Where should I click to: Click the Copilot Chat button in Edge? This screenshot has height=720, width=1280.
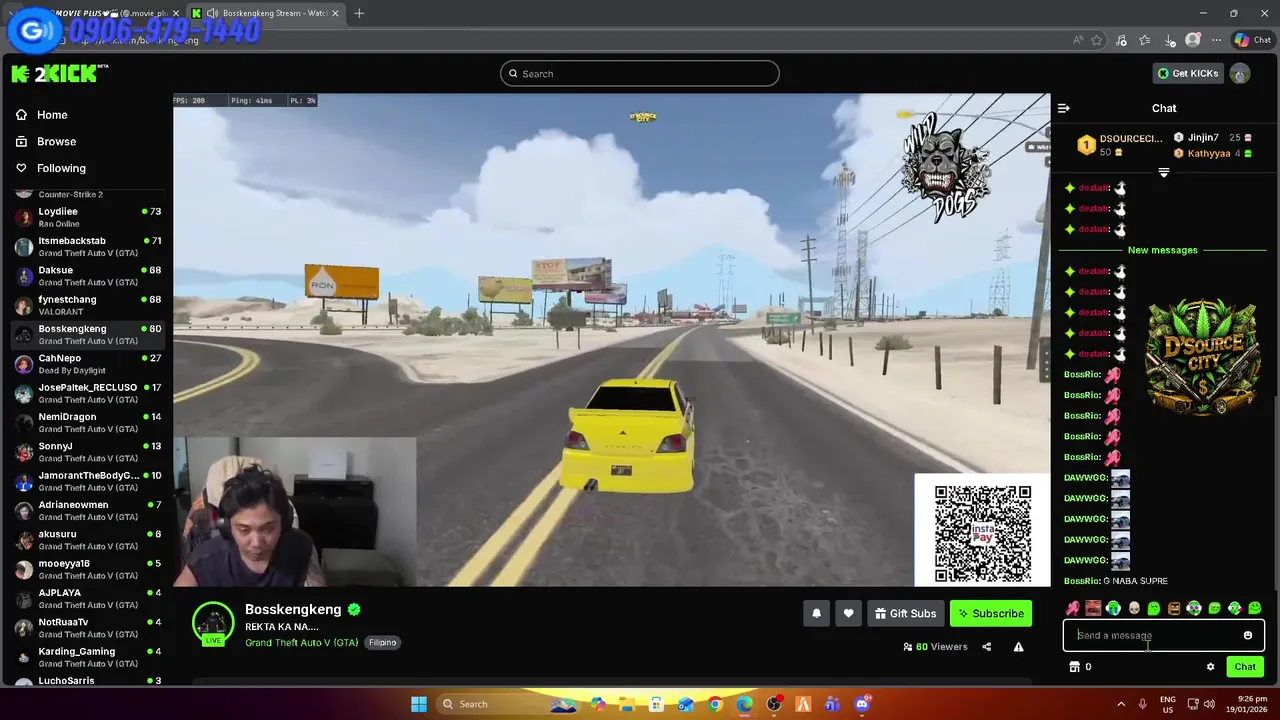tap(1252, 40)
